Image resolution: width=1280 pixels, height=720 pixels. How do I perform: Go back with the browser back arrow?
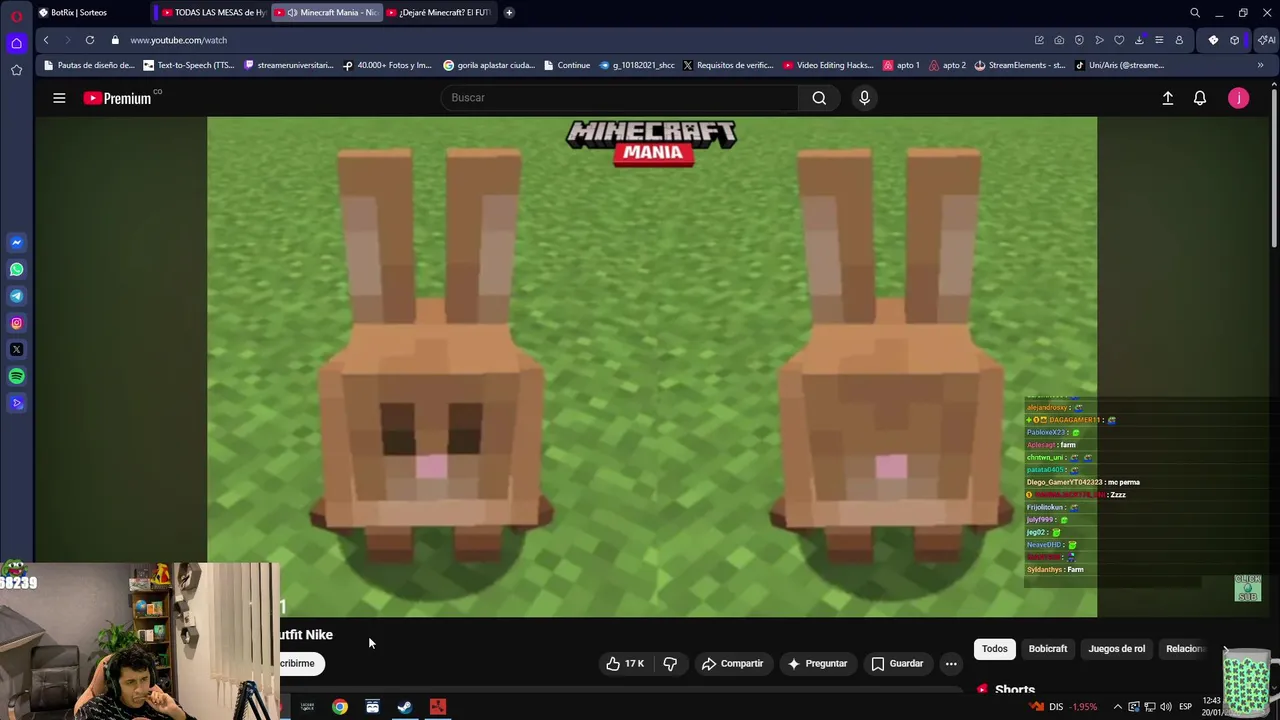click(x=46, y=40)
